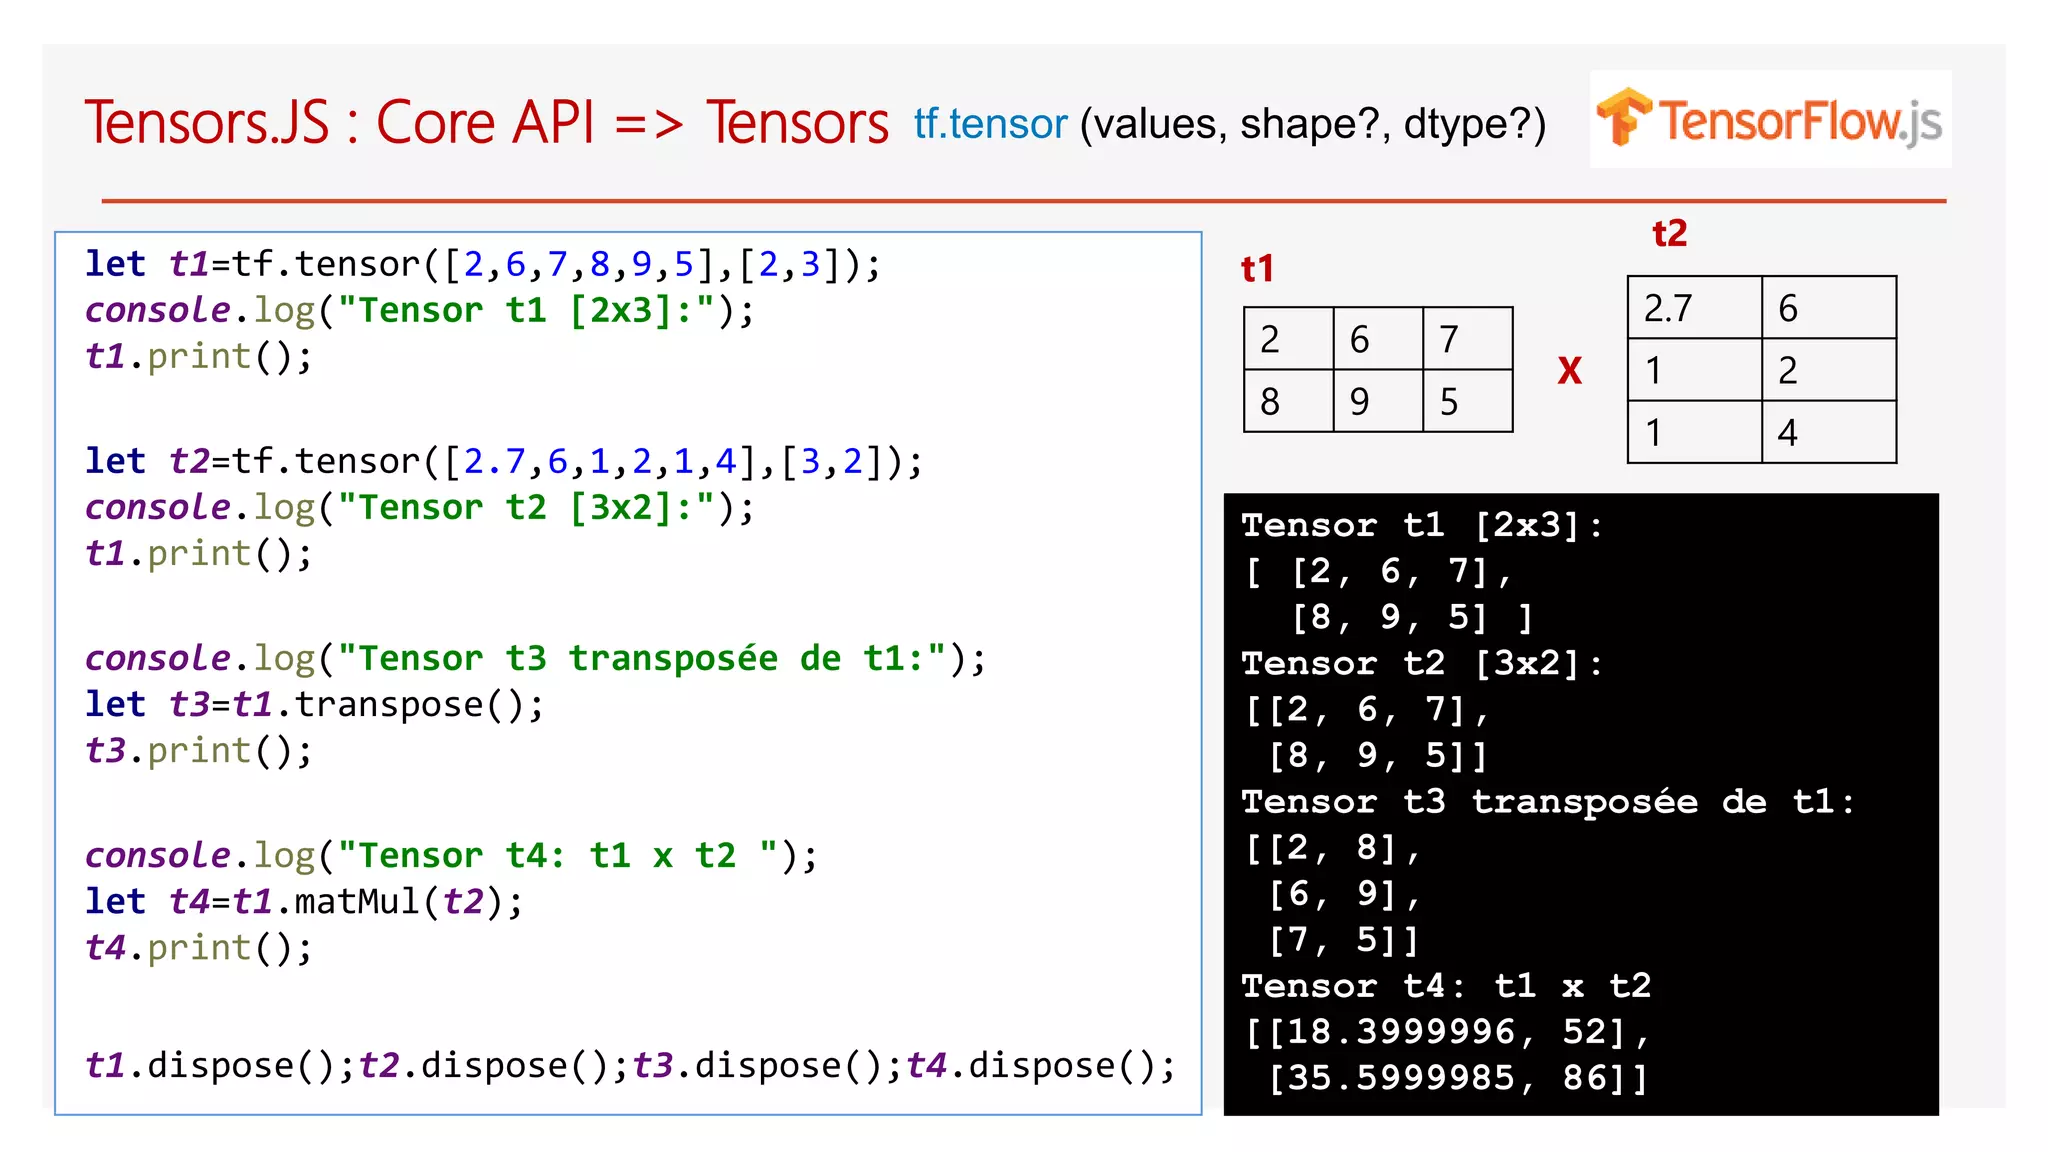2048x1152 pixels.
Task: Click the code line 'console.log("Tensor t2 [3x2]:");'
Action: coord(420,507)
